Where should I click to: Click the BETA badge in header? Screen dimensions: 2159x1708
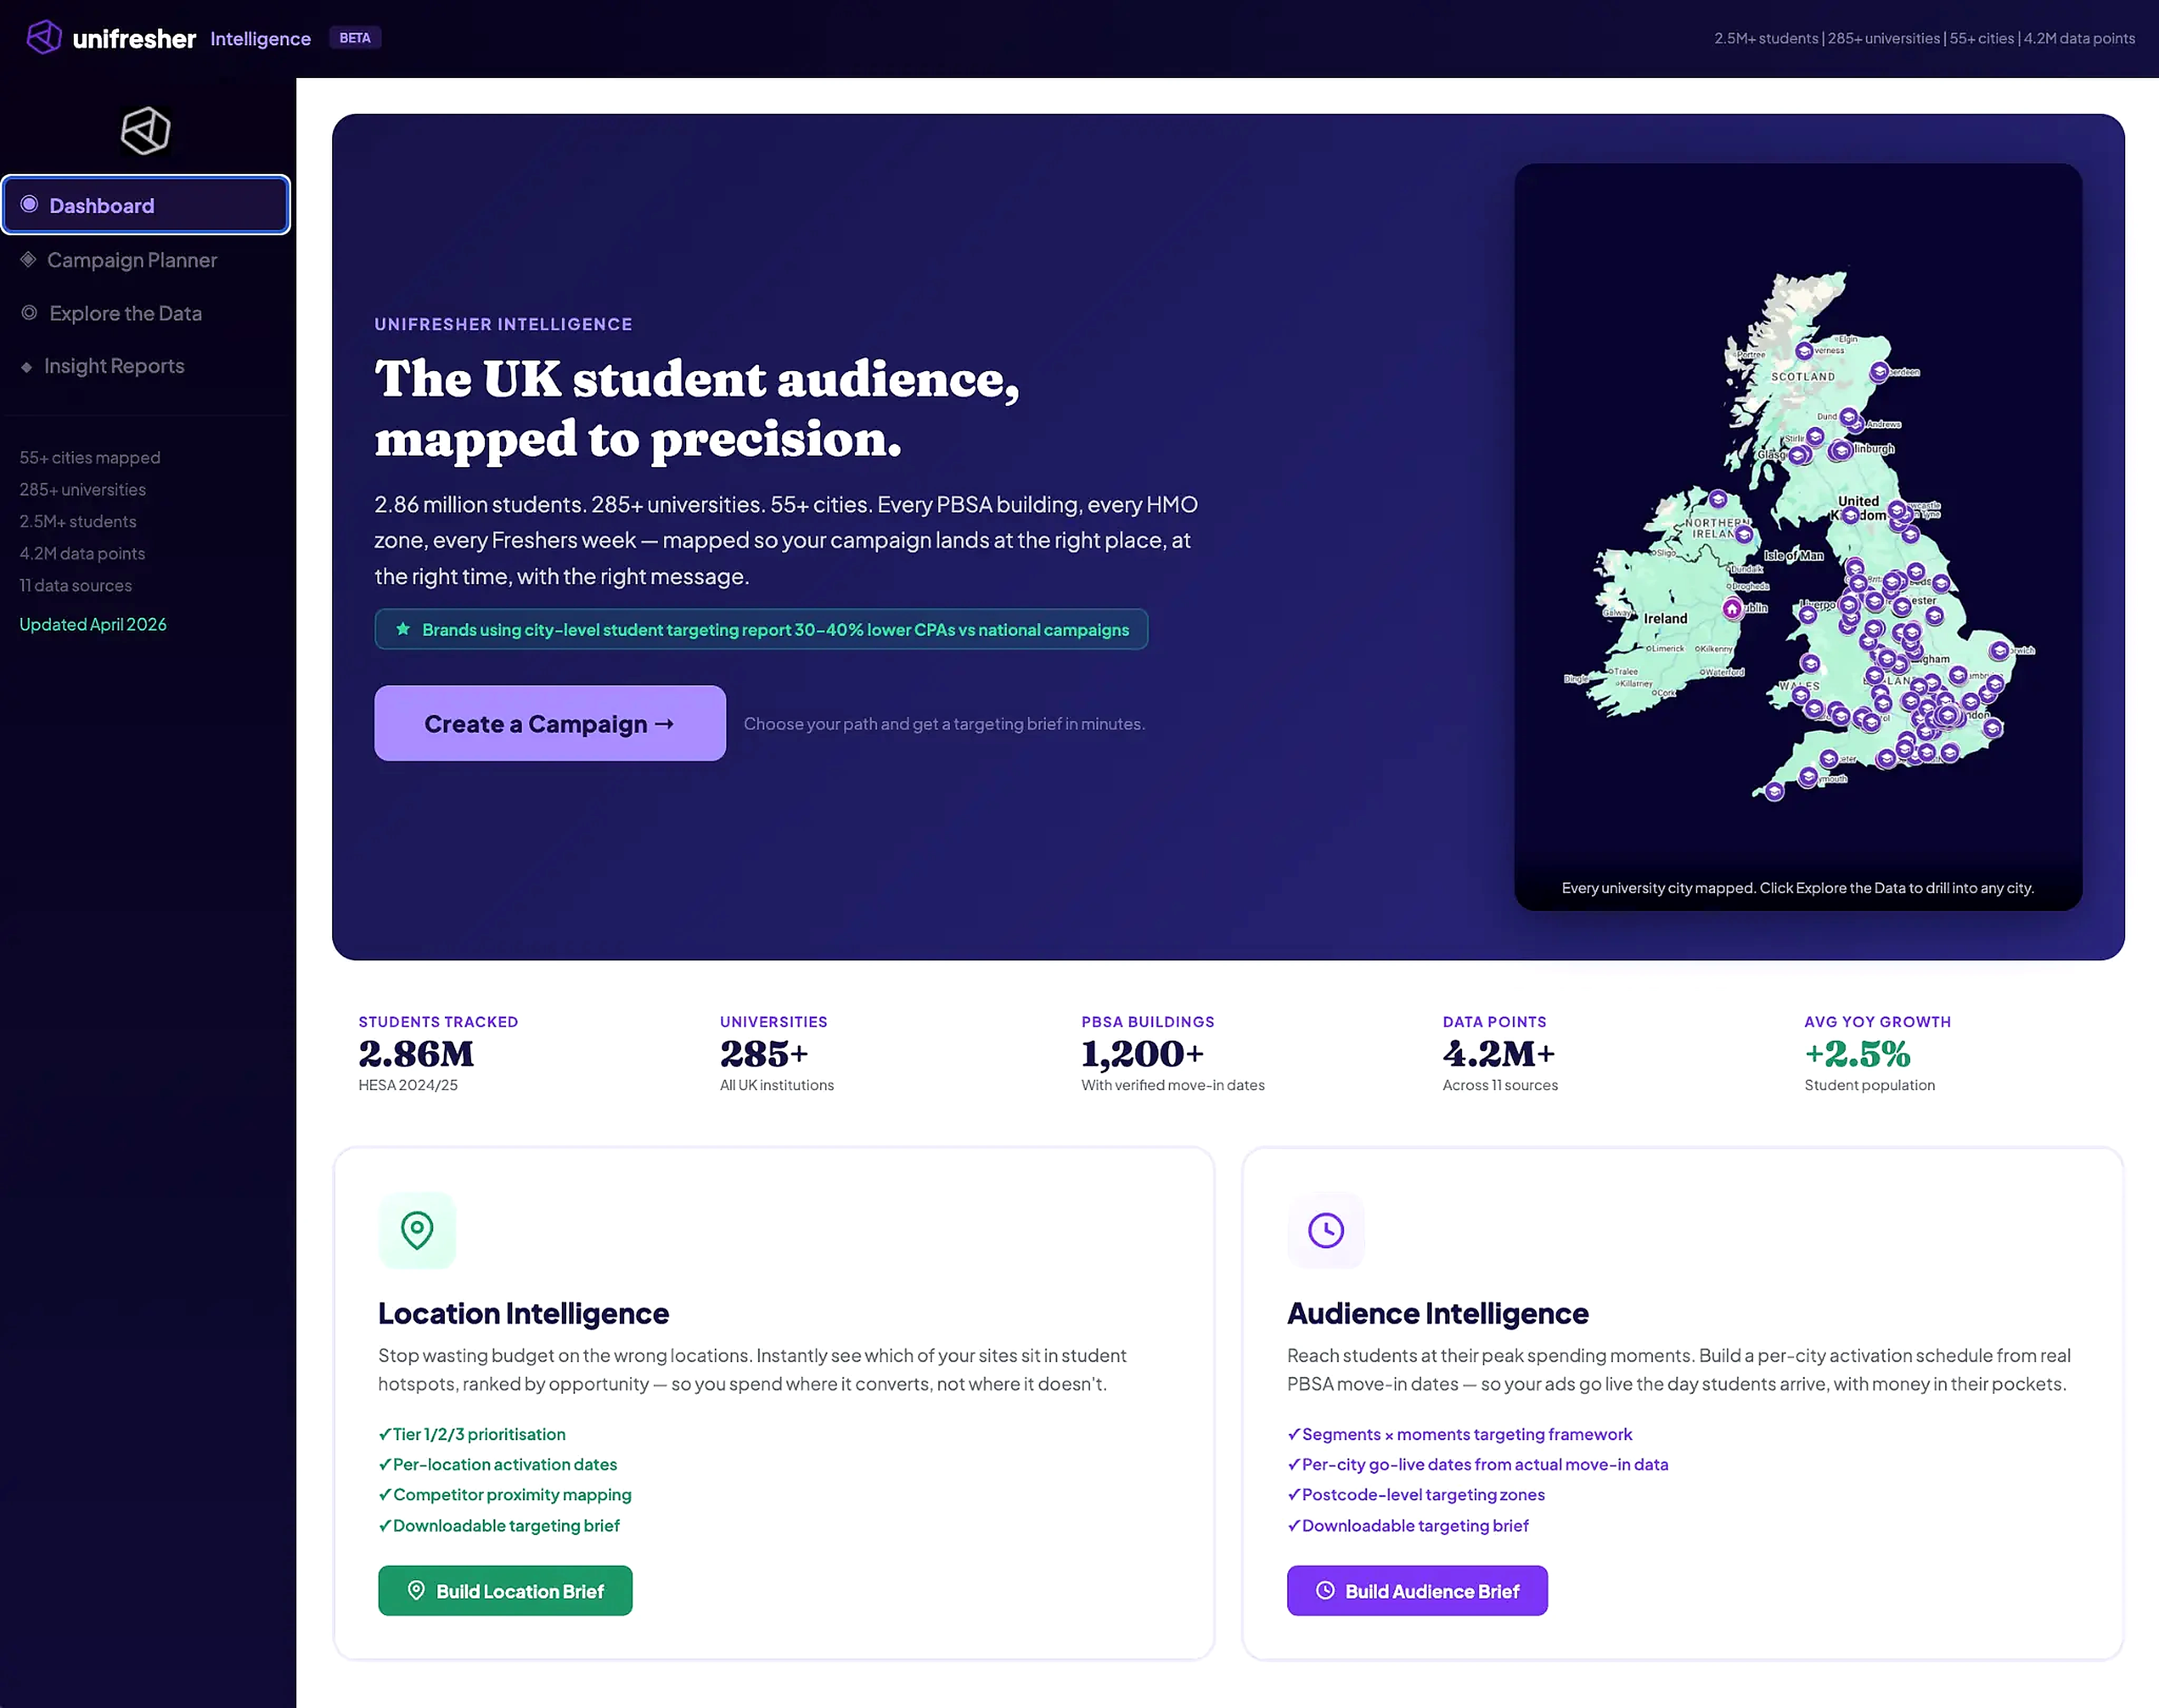tap(355, 38)
